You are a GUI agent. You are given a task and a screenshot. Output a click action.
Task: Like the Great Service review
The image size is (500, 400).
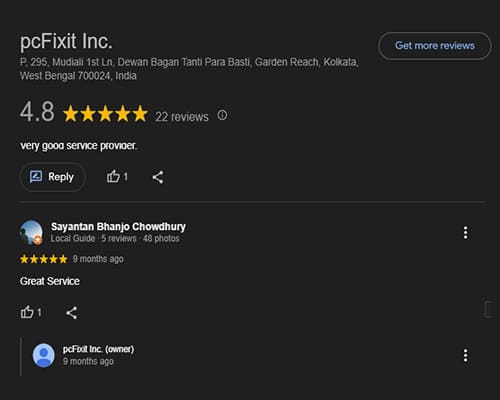tap(31, 312)
